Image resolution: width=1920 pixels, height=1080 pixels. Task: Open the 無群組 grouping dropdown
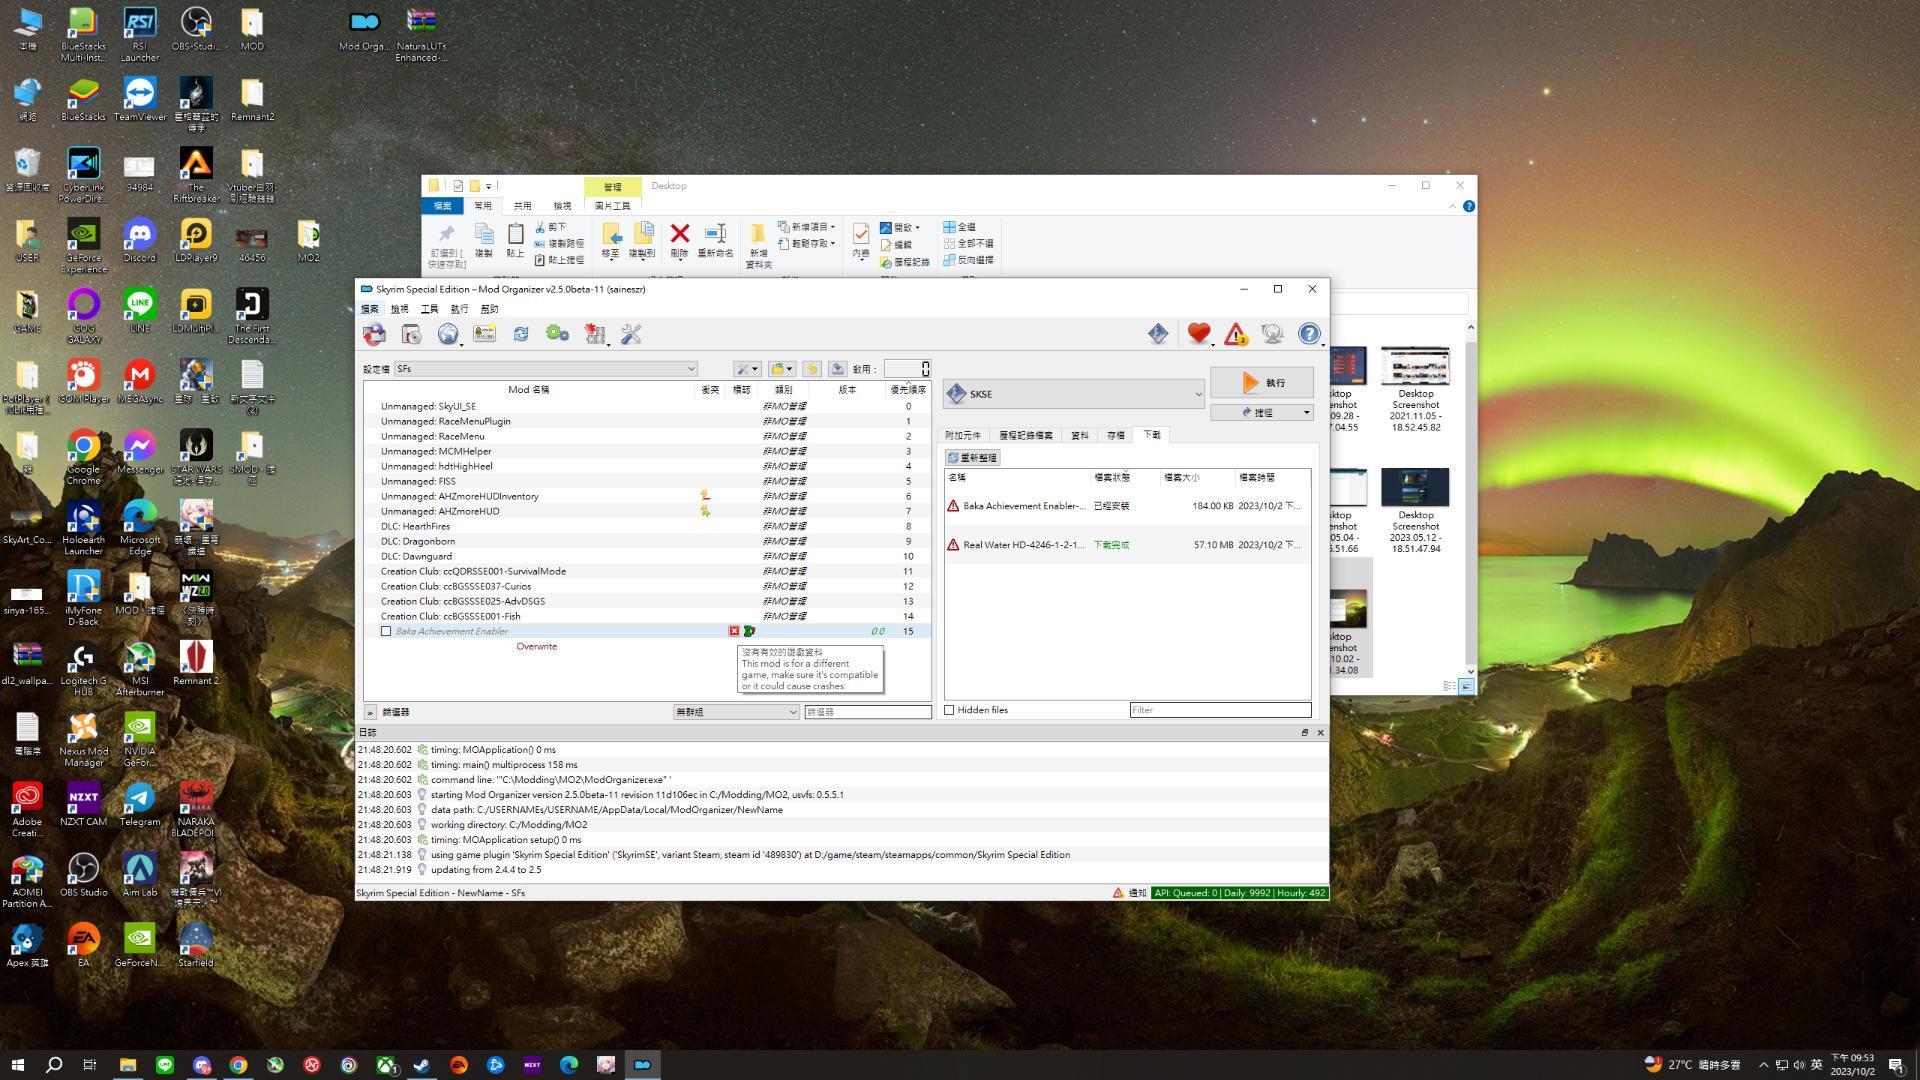736,713
